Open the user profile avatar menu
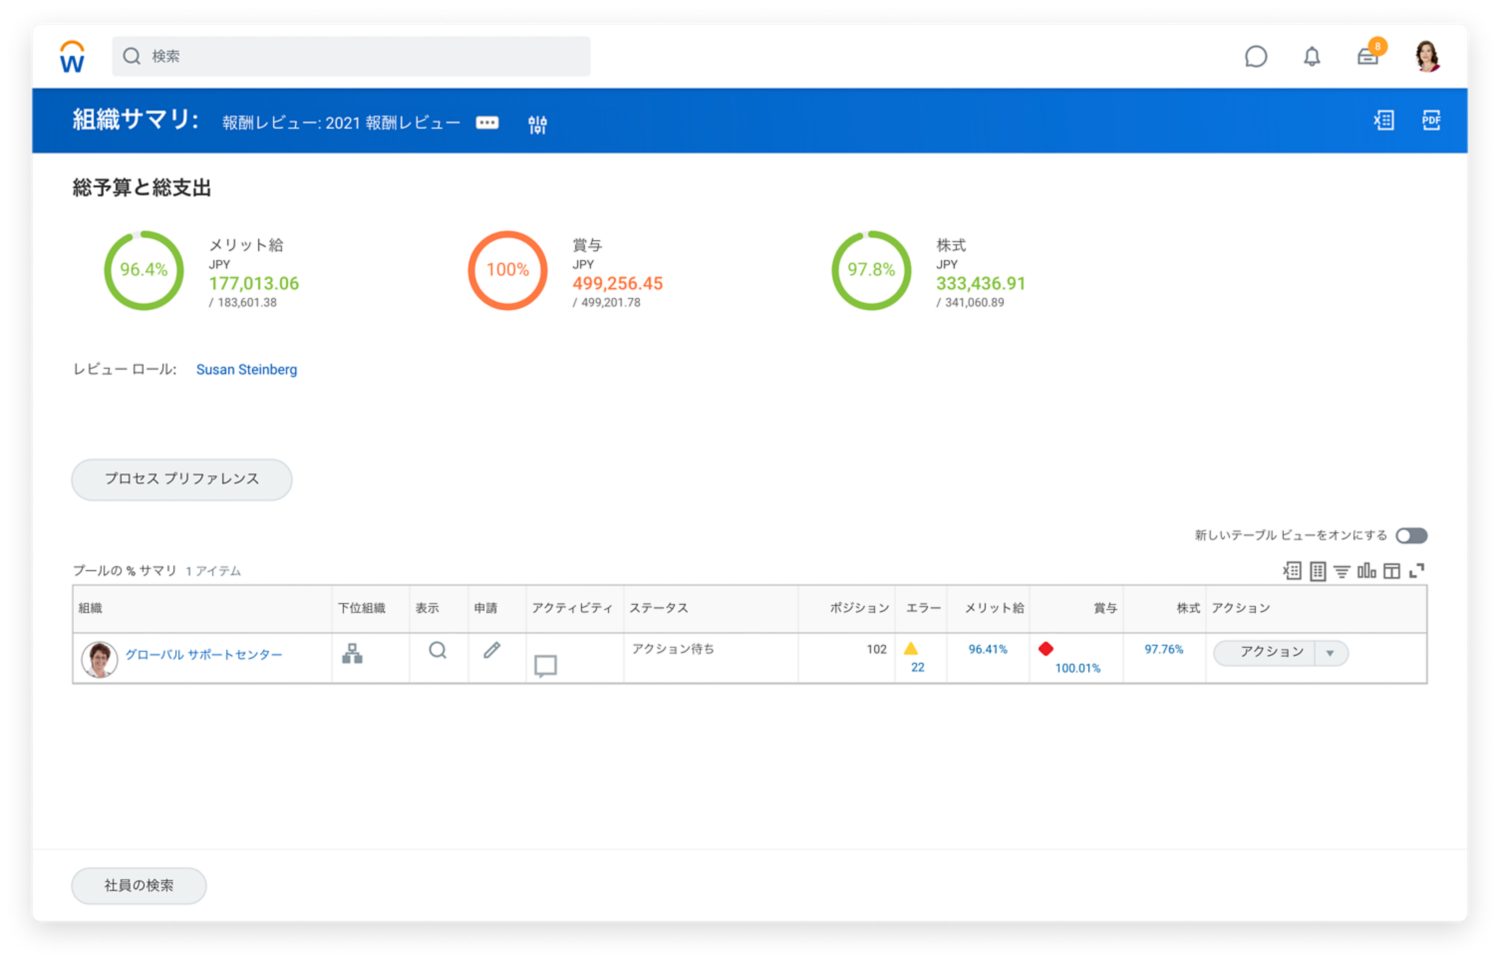This screenshot has width=1500, height=962. (1427, 56)
